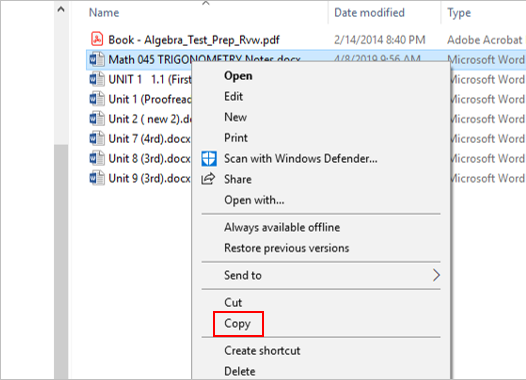Click the Word icon beside Math 045 TRIGONOMETRY Notes
This screenshot has width=526, height=380.
[97, 59]
